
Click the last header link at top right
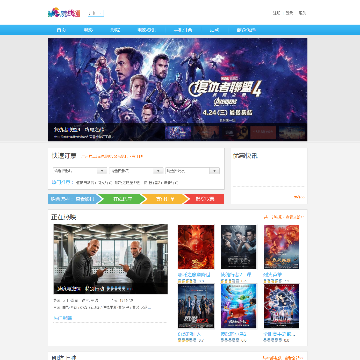coord(302,13)
